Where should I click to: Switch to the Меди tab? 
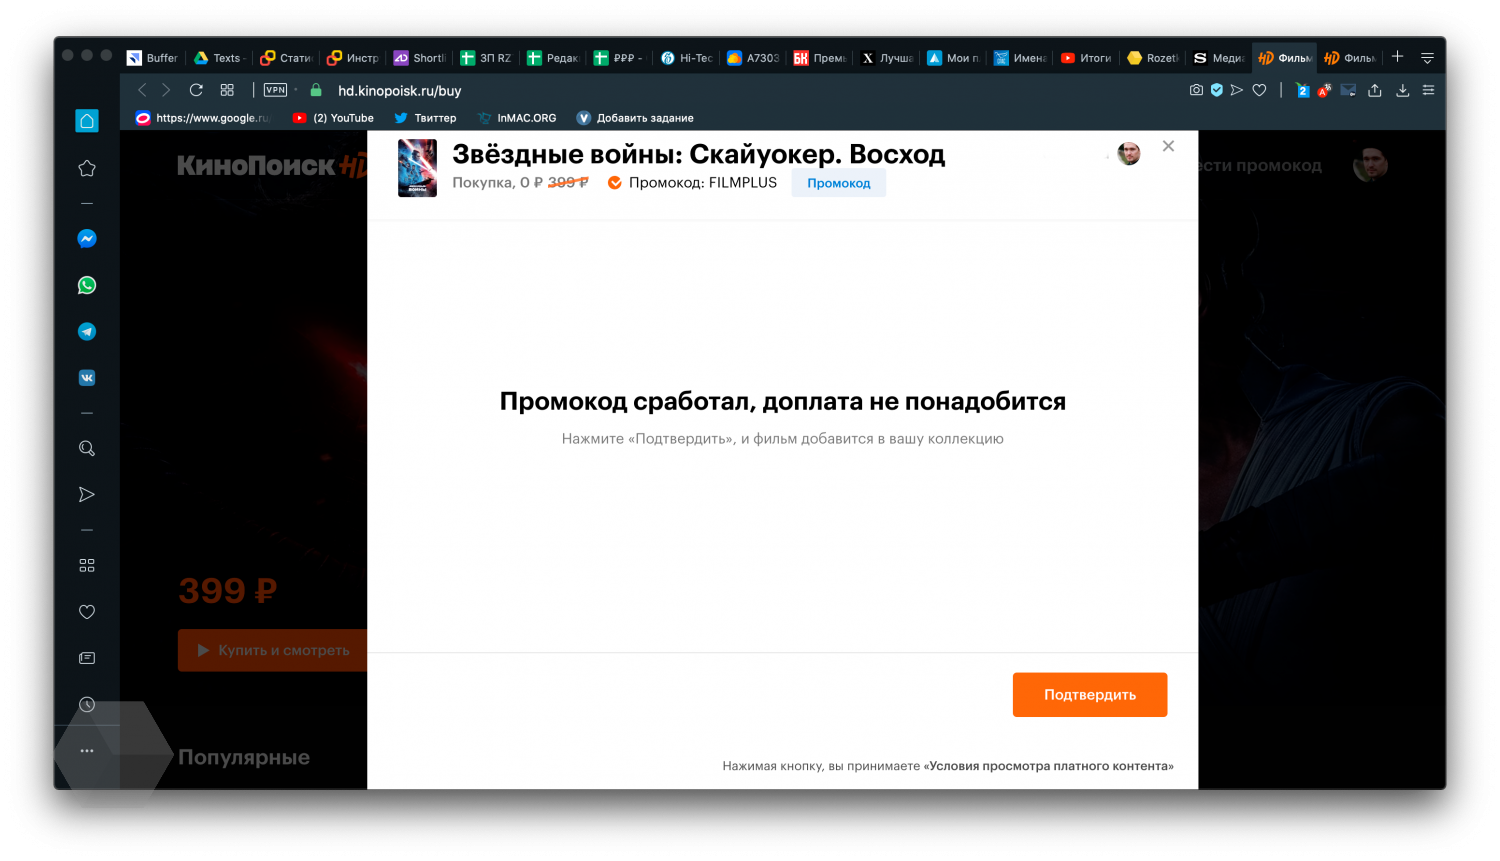1219,58
